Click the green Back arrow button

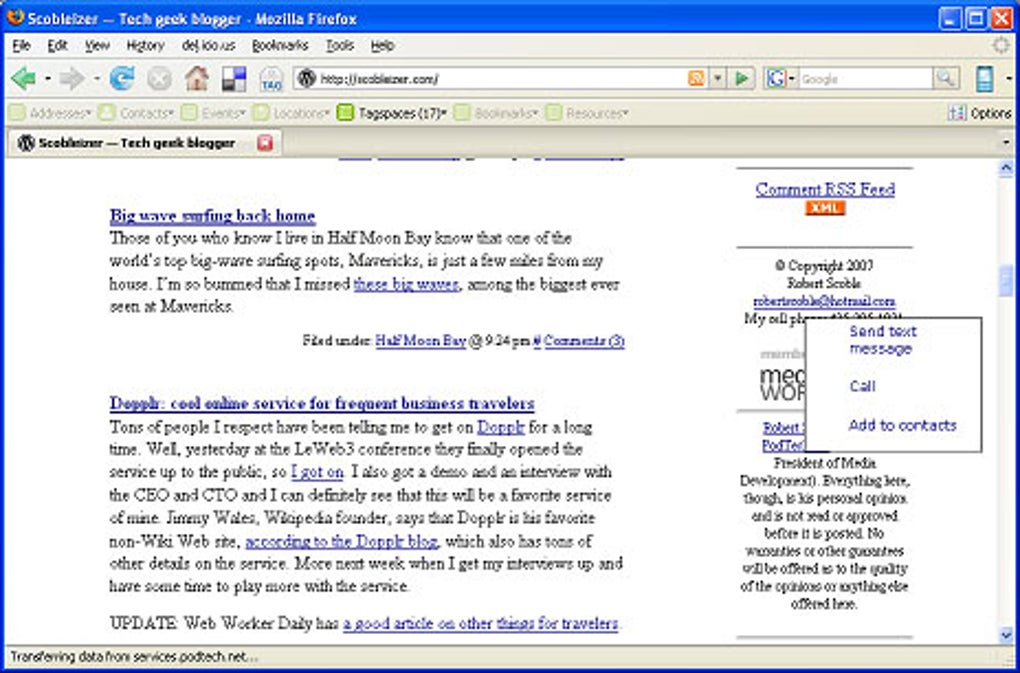tap(23, 79)
